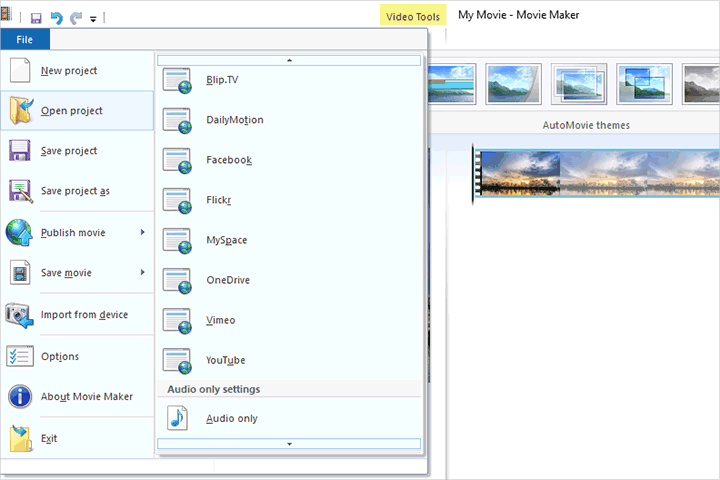720x480 pixels.
Task: Click the up arrow above the Blip.TV entry
Action: [x=289, y=60]
